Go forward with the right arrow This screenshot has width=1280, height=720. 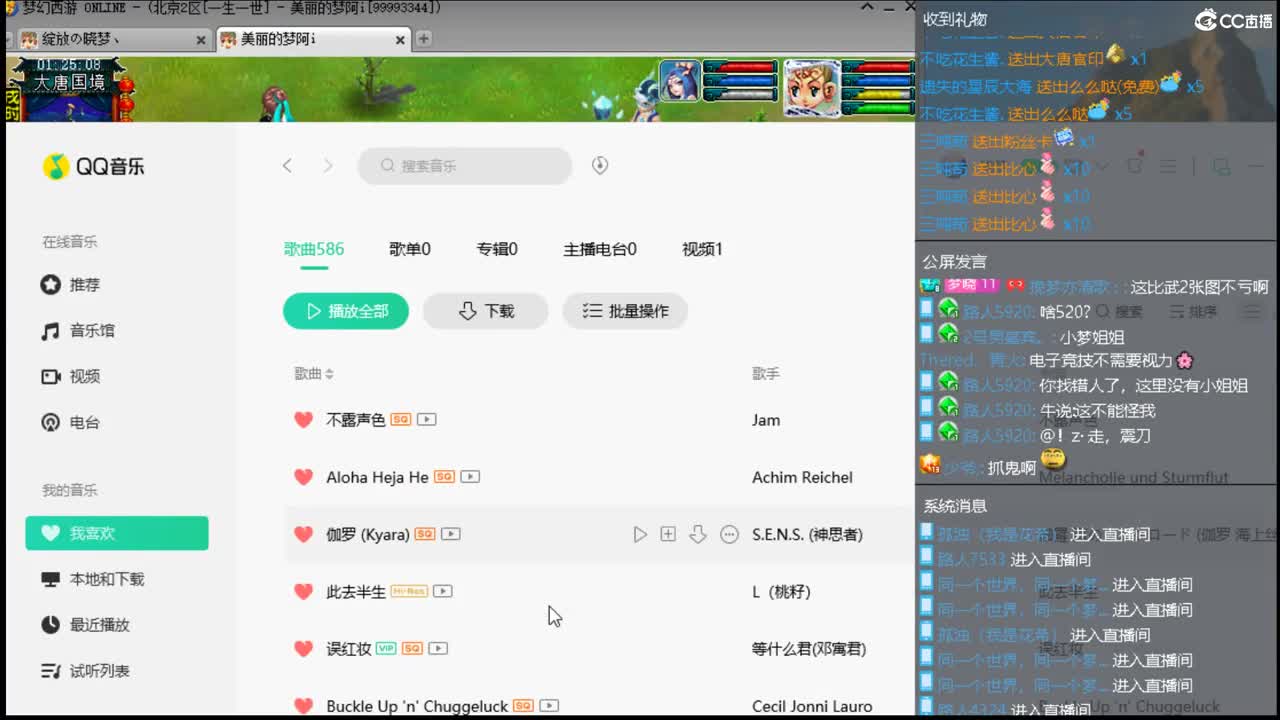click(328, 166)
